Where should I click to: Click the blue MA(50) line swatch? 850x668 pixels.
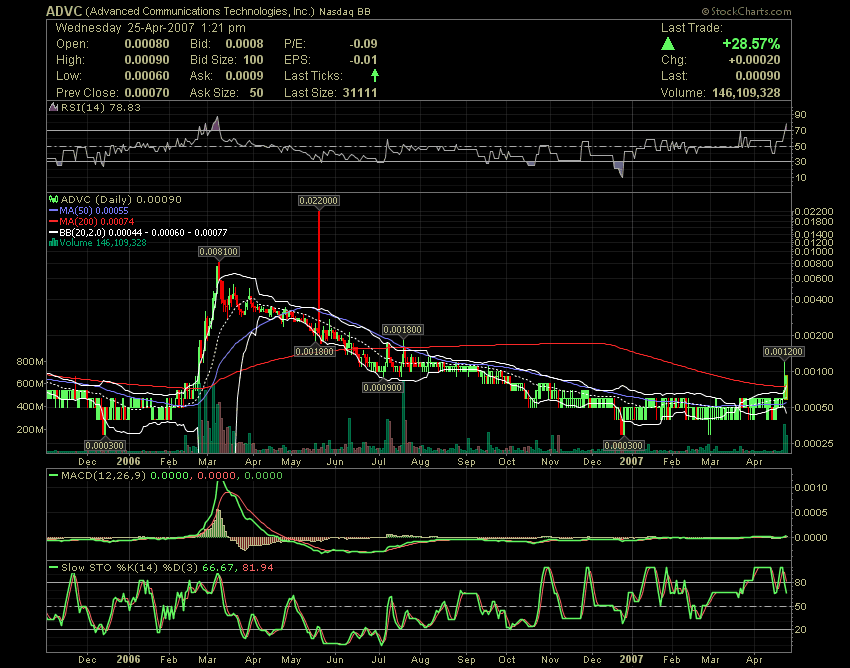click(x=53, y=210)
